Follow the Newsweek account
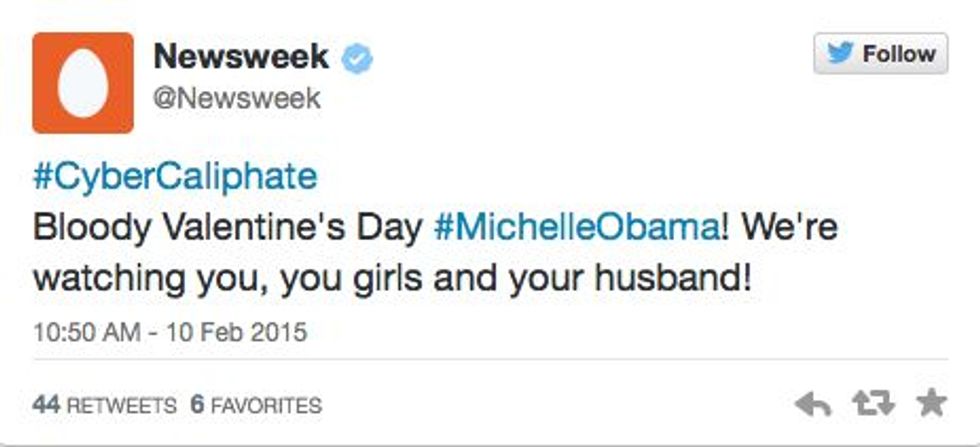The width and height of the screenshot is (980, 447). (x=880, y=54)
